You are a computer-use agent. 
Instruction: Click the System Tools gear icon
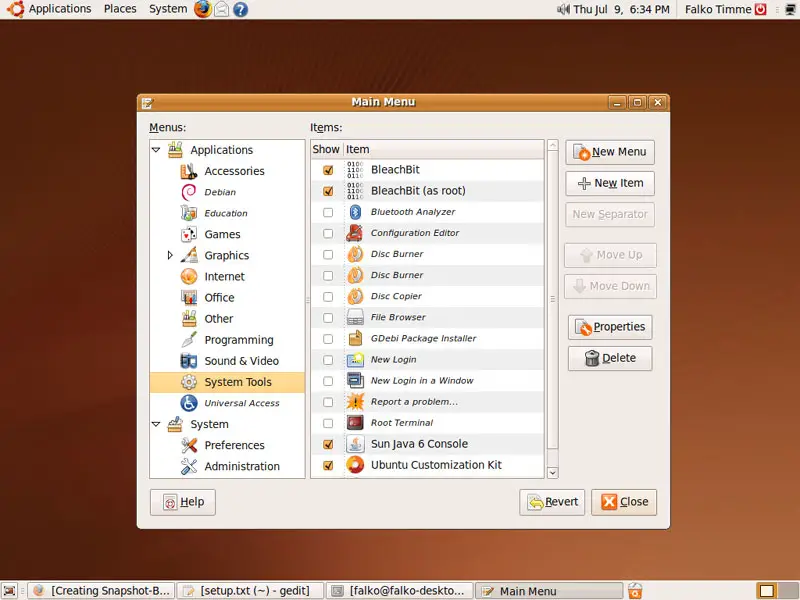tap(189, 382)
